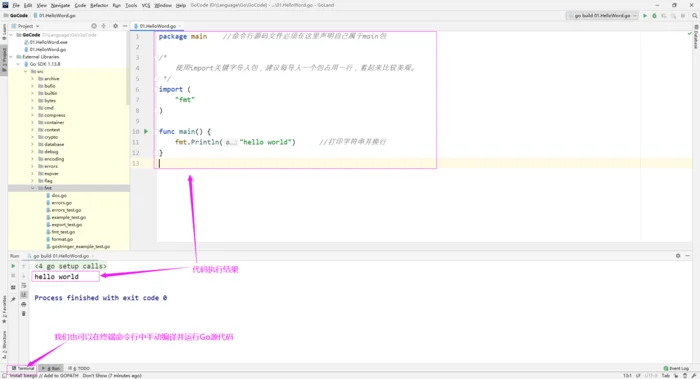Open the Project view selector dropdown
The height and width of the screenshot is (379, 700).
[26, 26]
